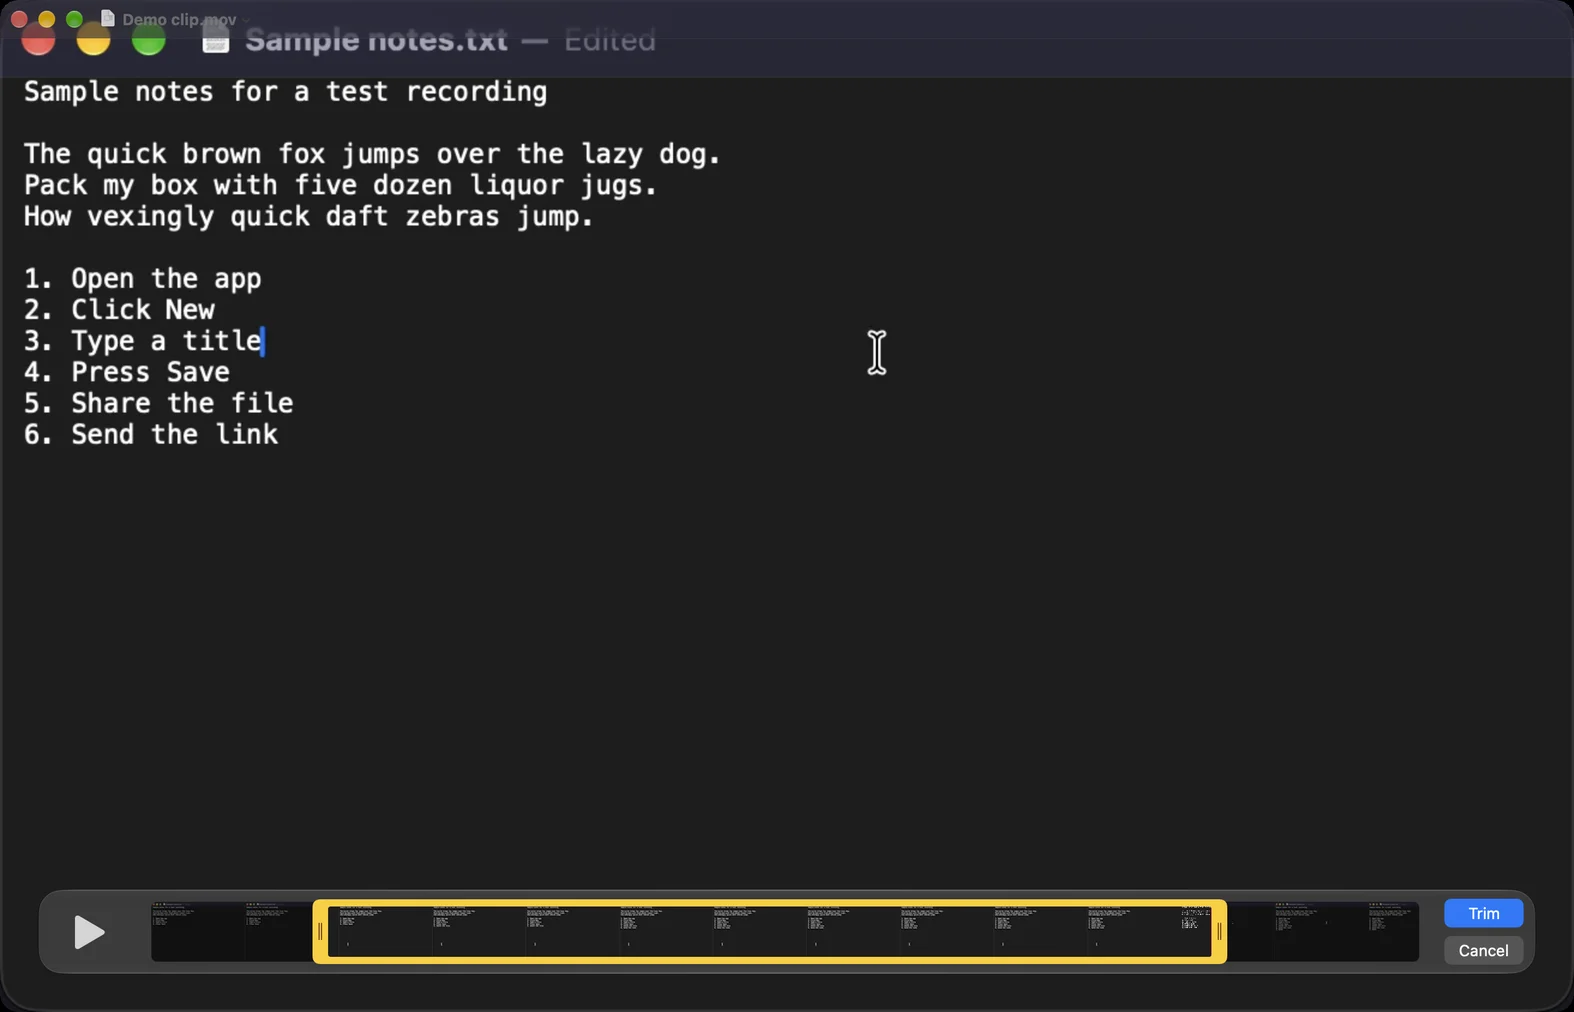Screen dimensions: 1574x1012
Task: Click the Demo clip.mov window title
Action: 179,19
